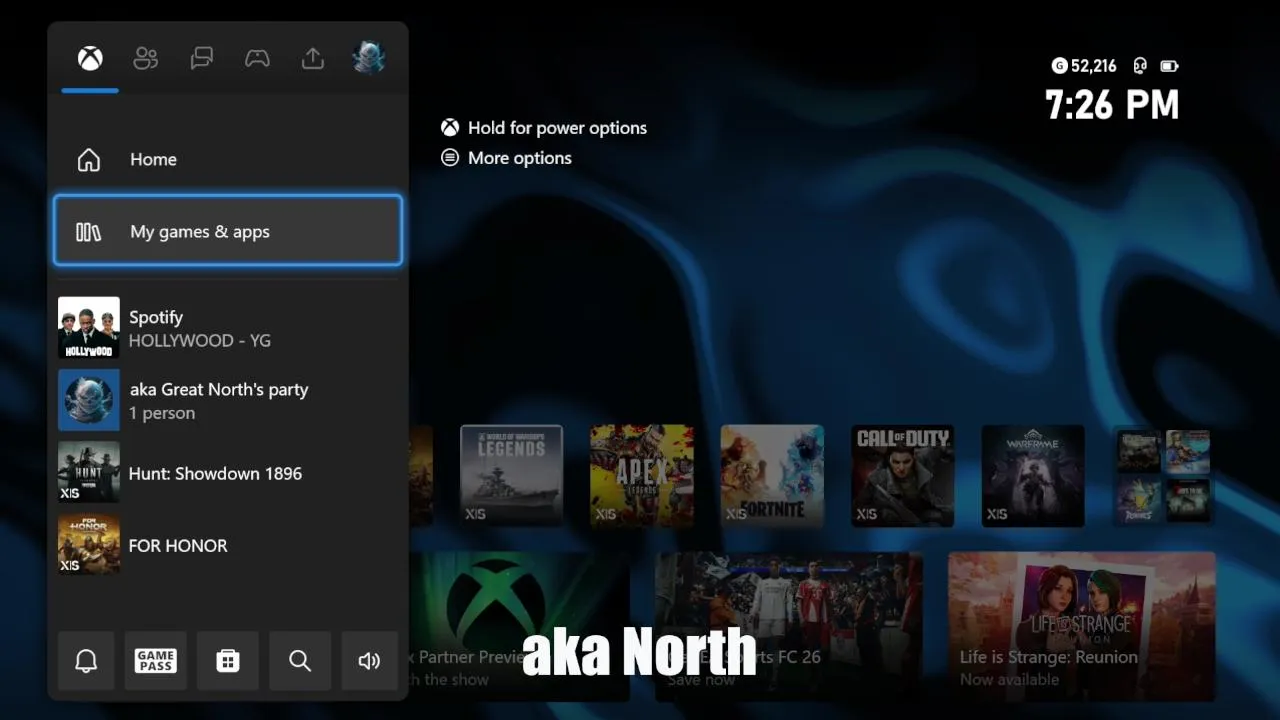Click the Spotify album art thumbnail
1280x720 pixels.
pos(89,328)
